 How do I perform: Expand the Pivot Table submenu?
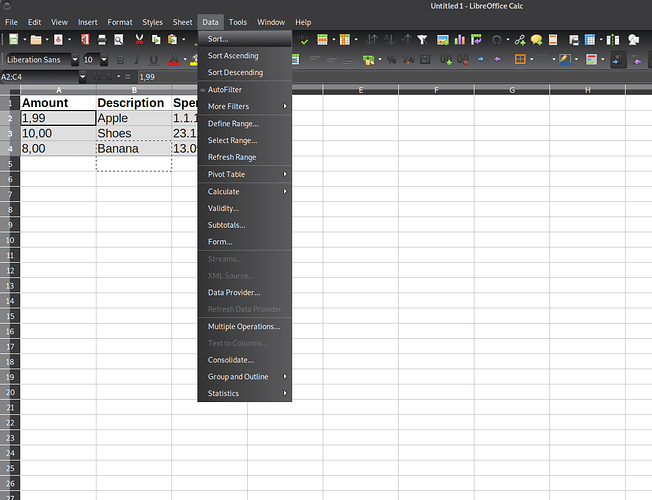coord(244,174)
